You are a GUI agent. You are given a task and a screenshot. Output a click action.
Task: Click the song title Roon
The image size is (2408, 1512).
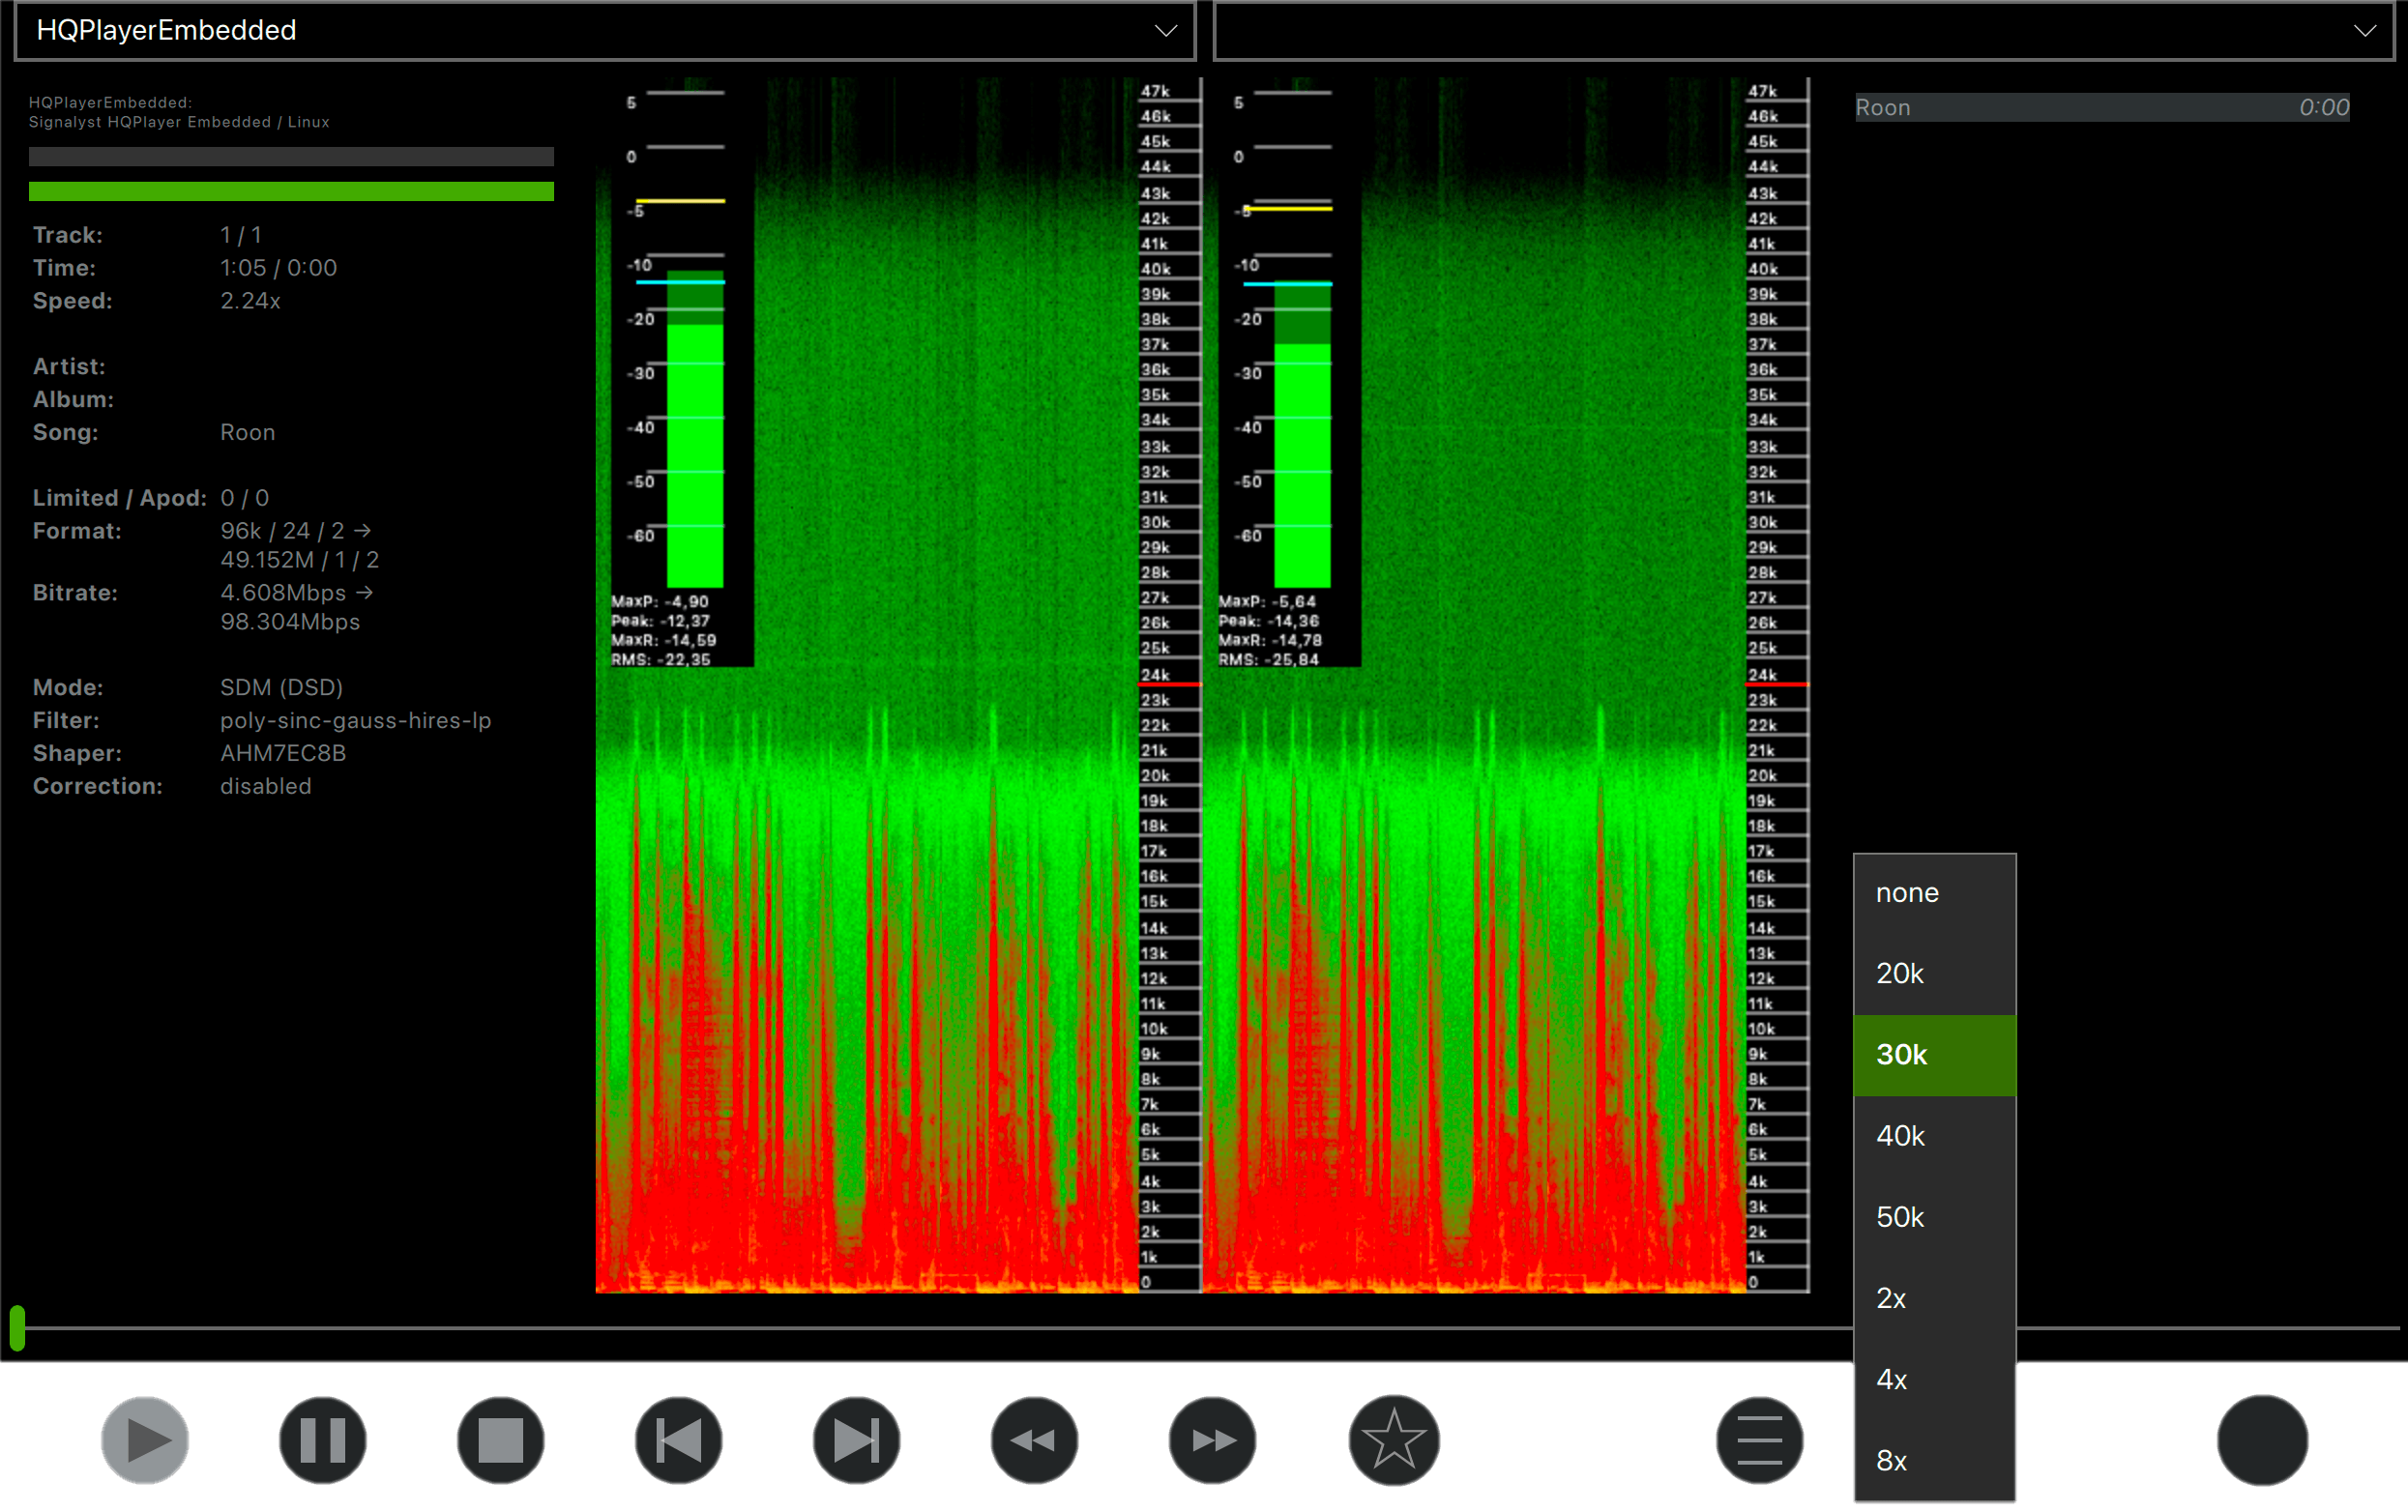(248, 432)
